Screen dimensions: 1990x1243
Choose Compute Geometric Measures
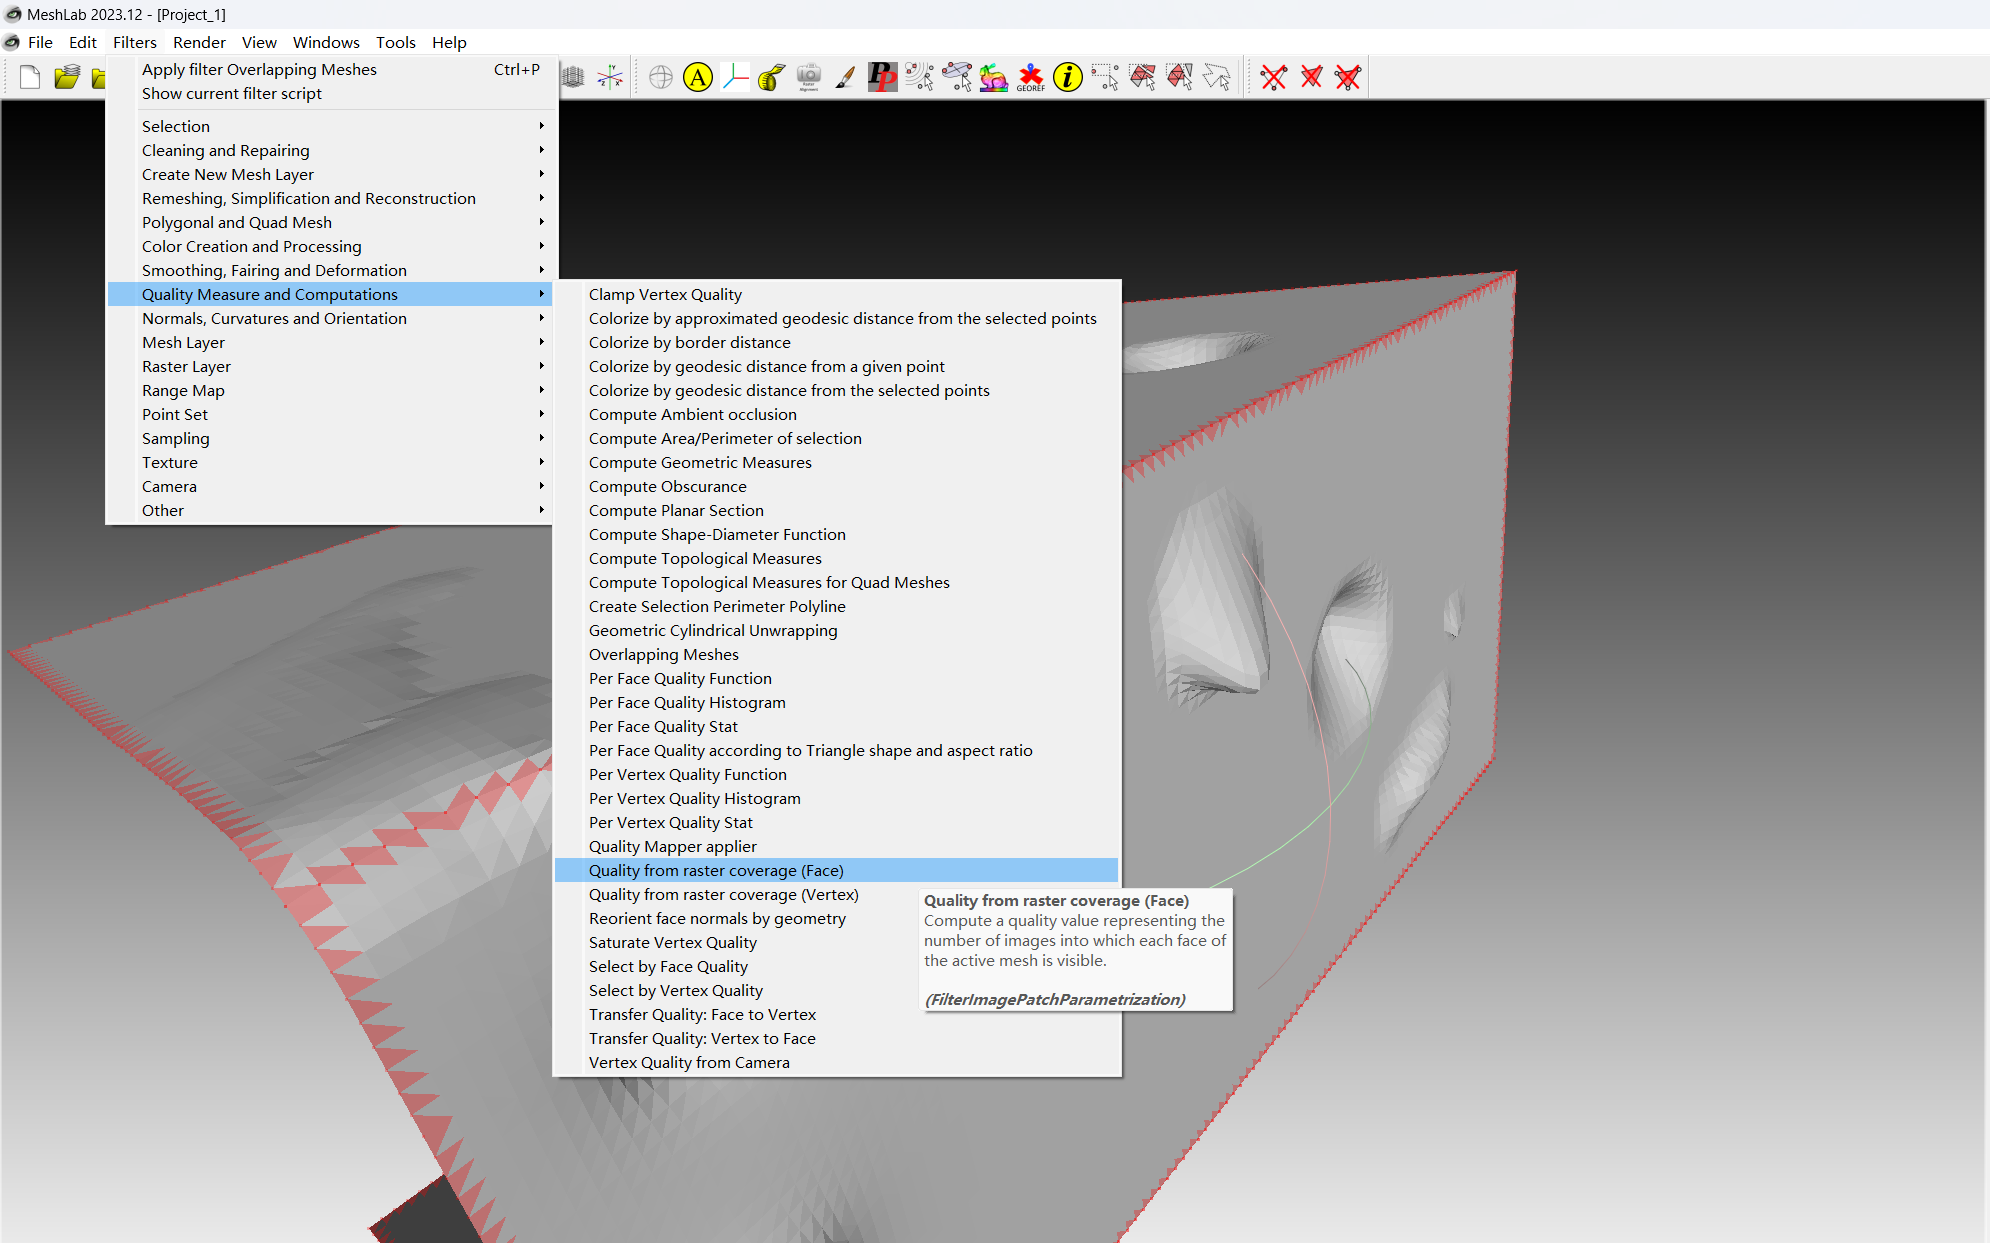pos(700,462)
